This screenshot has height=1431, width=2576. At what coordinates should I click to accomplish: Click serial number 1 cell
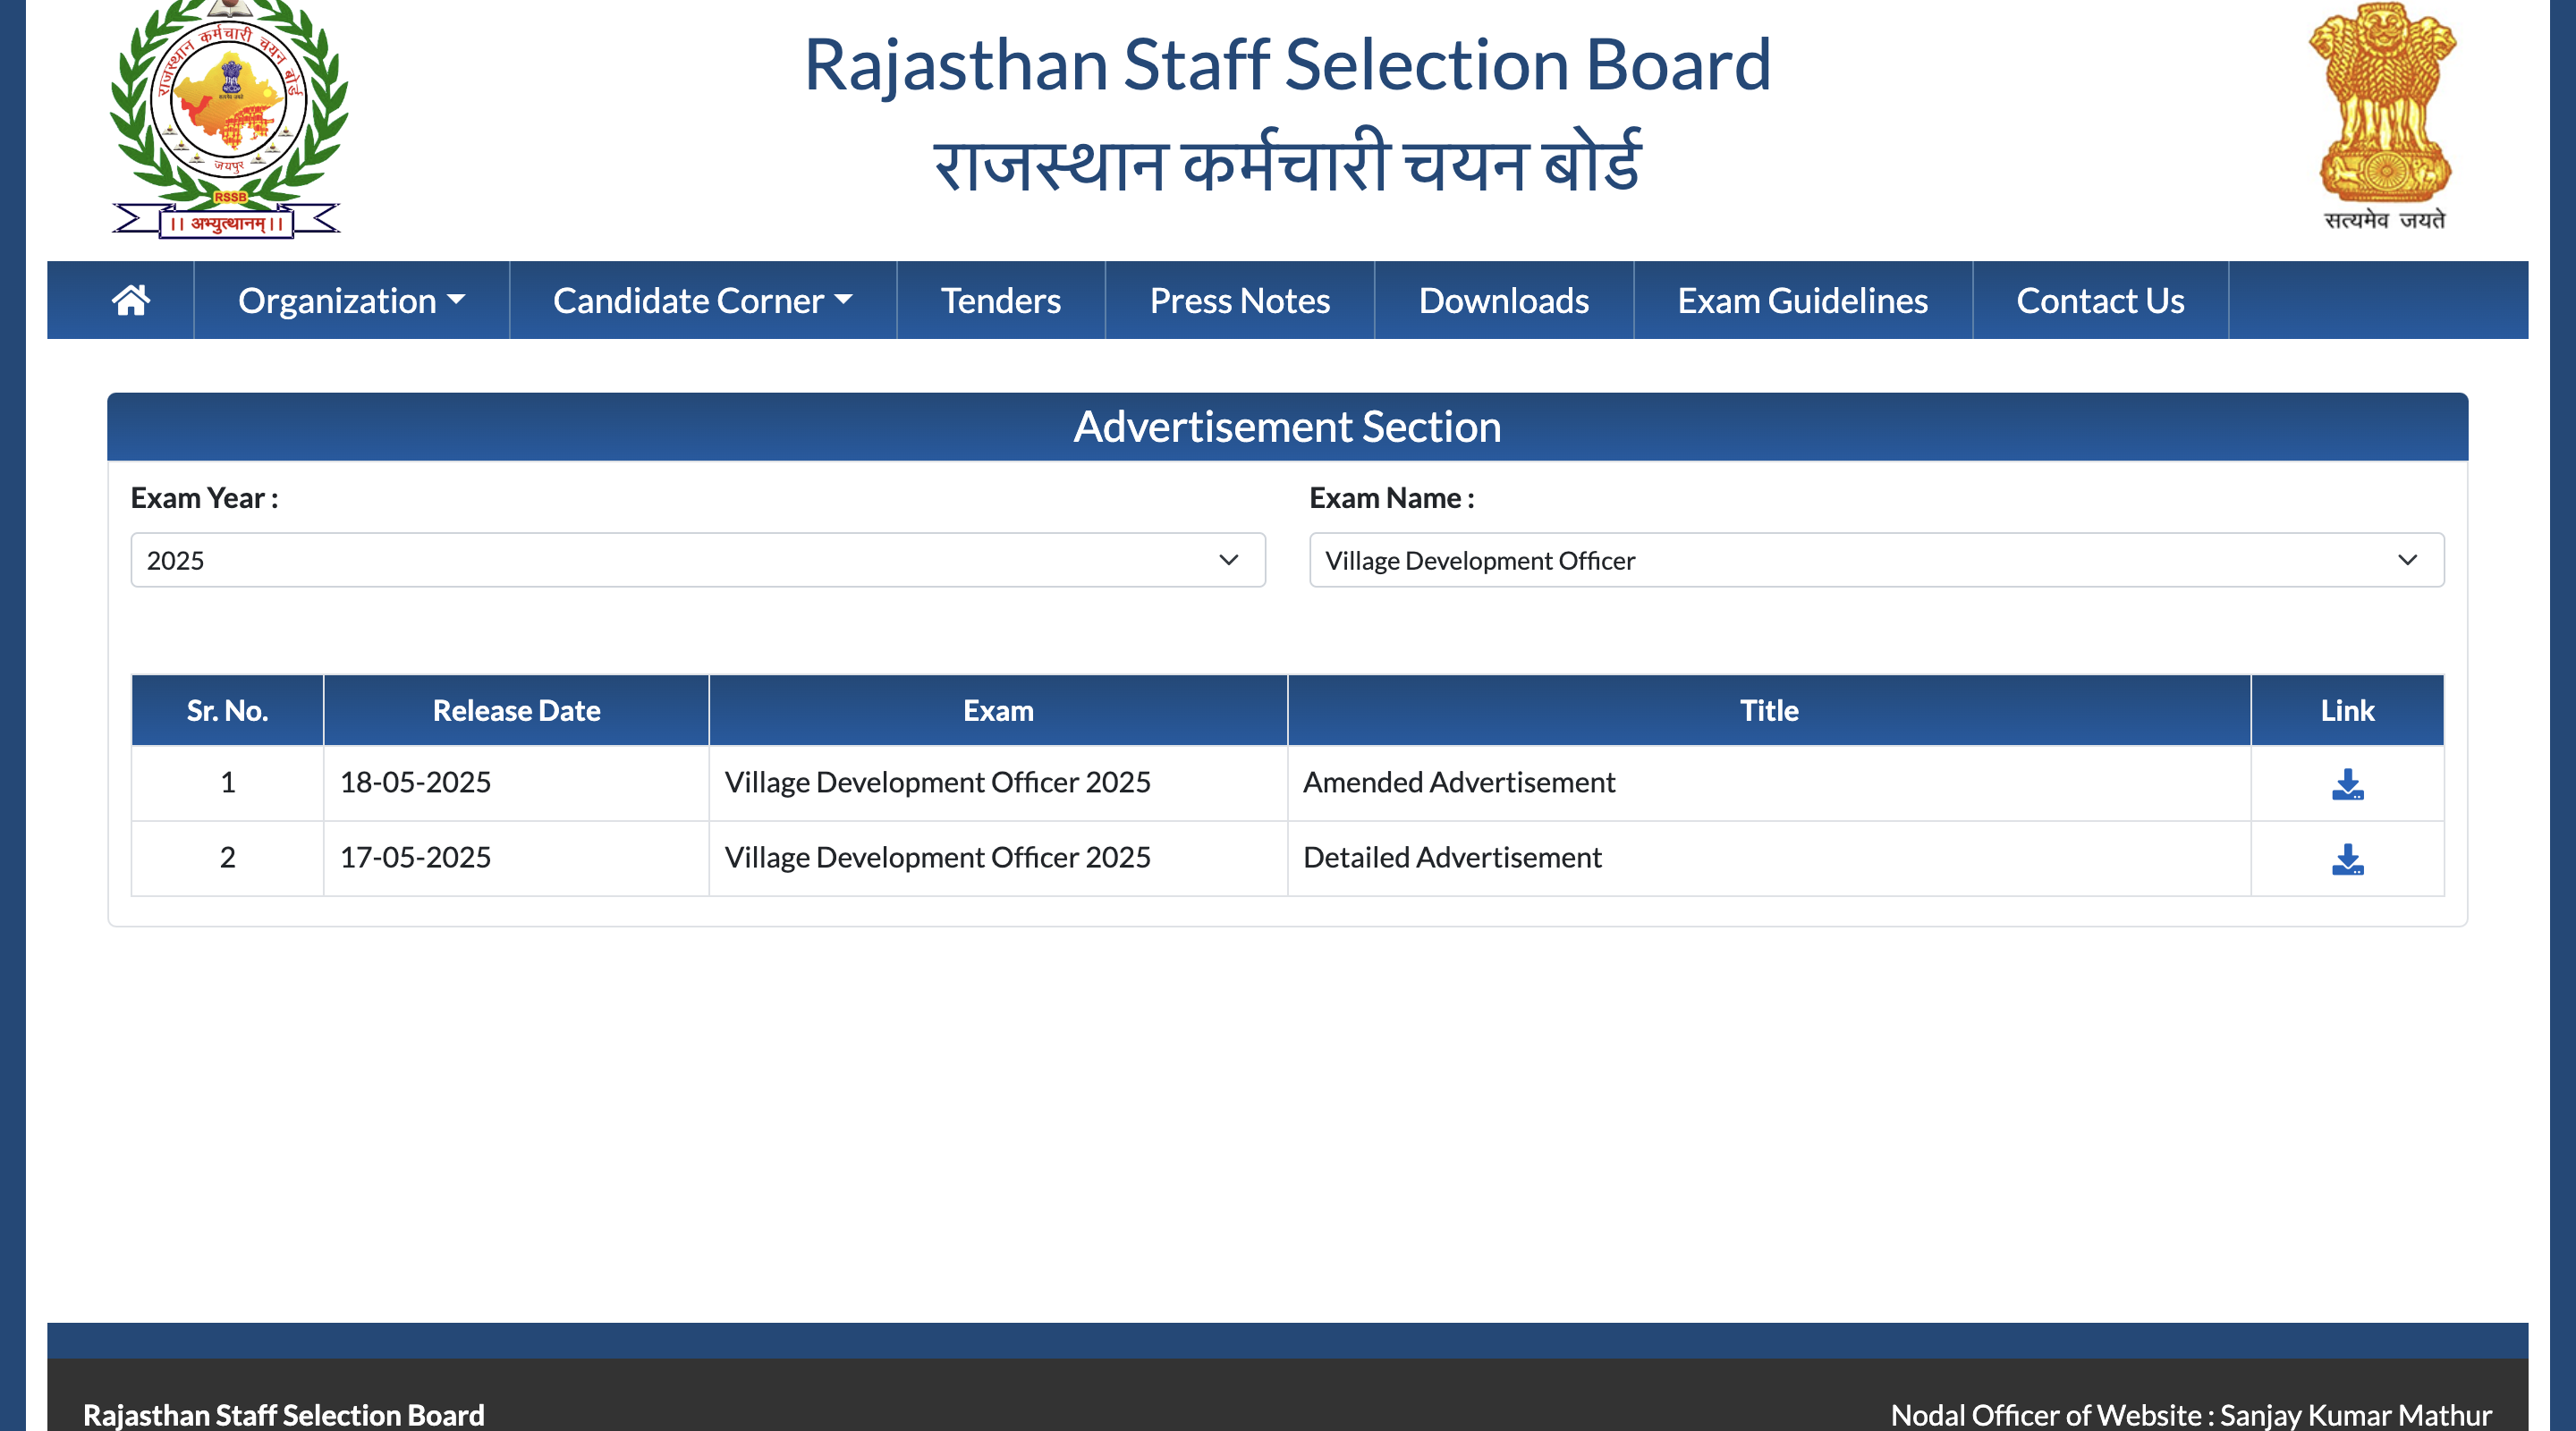tap(227, 782)
